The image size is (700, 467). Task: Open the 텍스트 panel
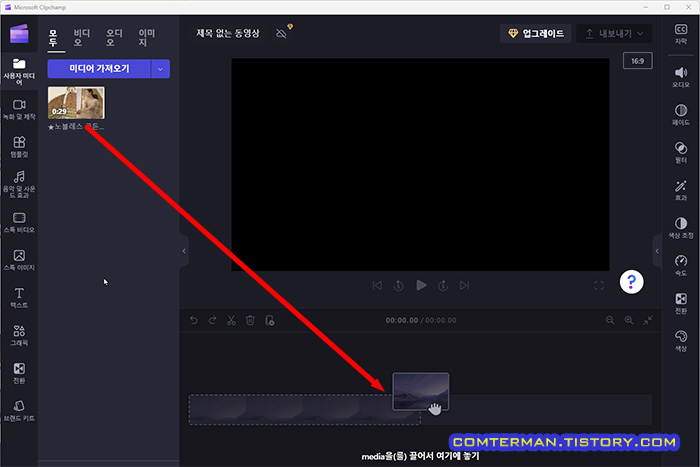[x=19, y=298]
